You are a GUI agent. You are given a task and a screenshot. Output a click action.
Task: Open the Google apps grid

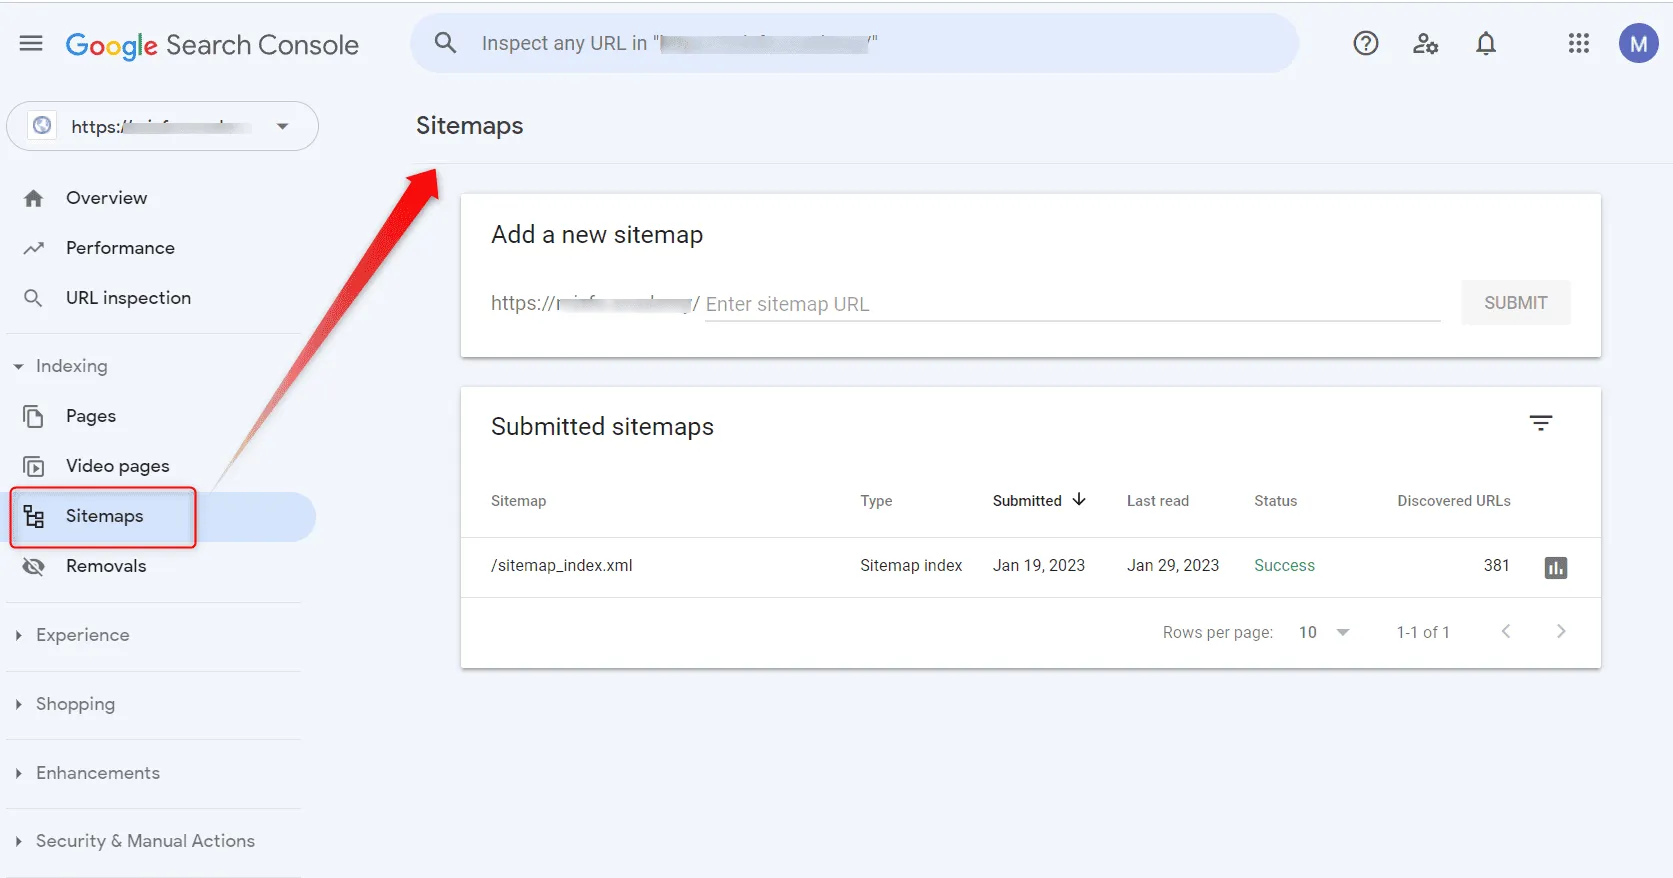(1579, 43)
